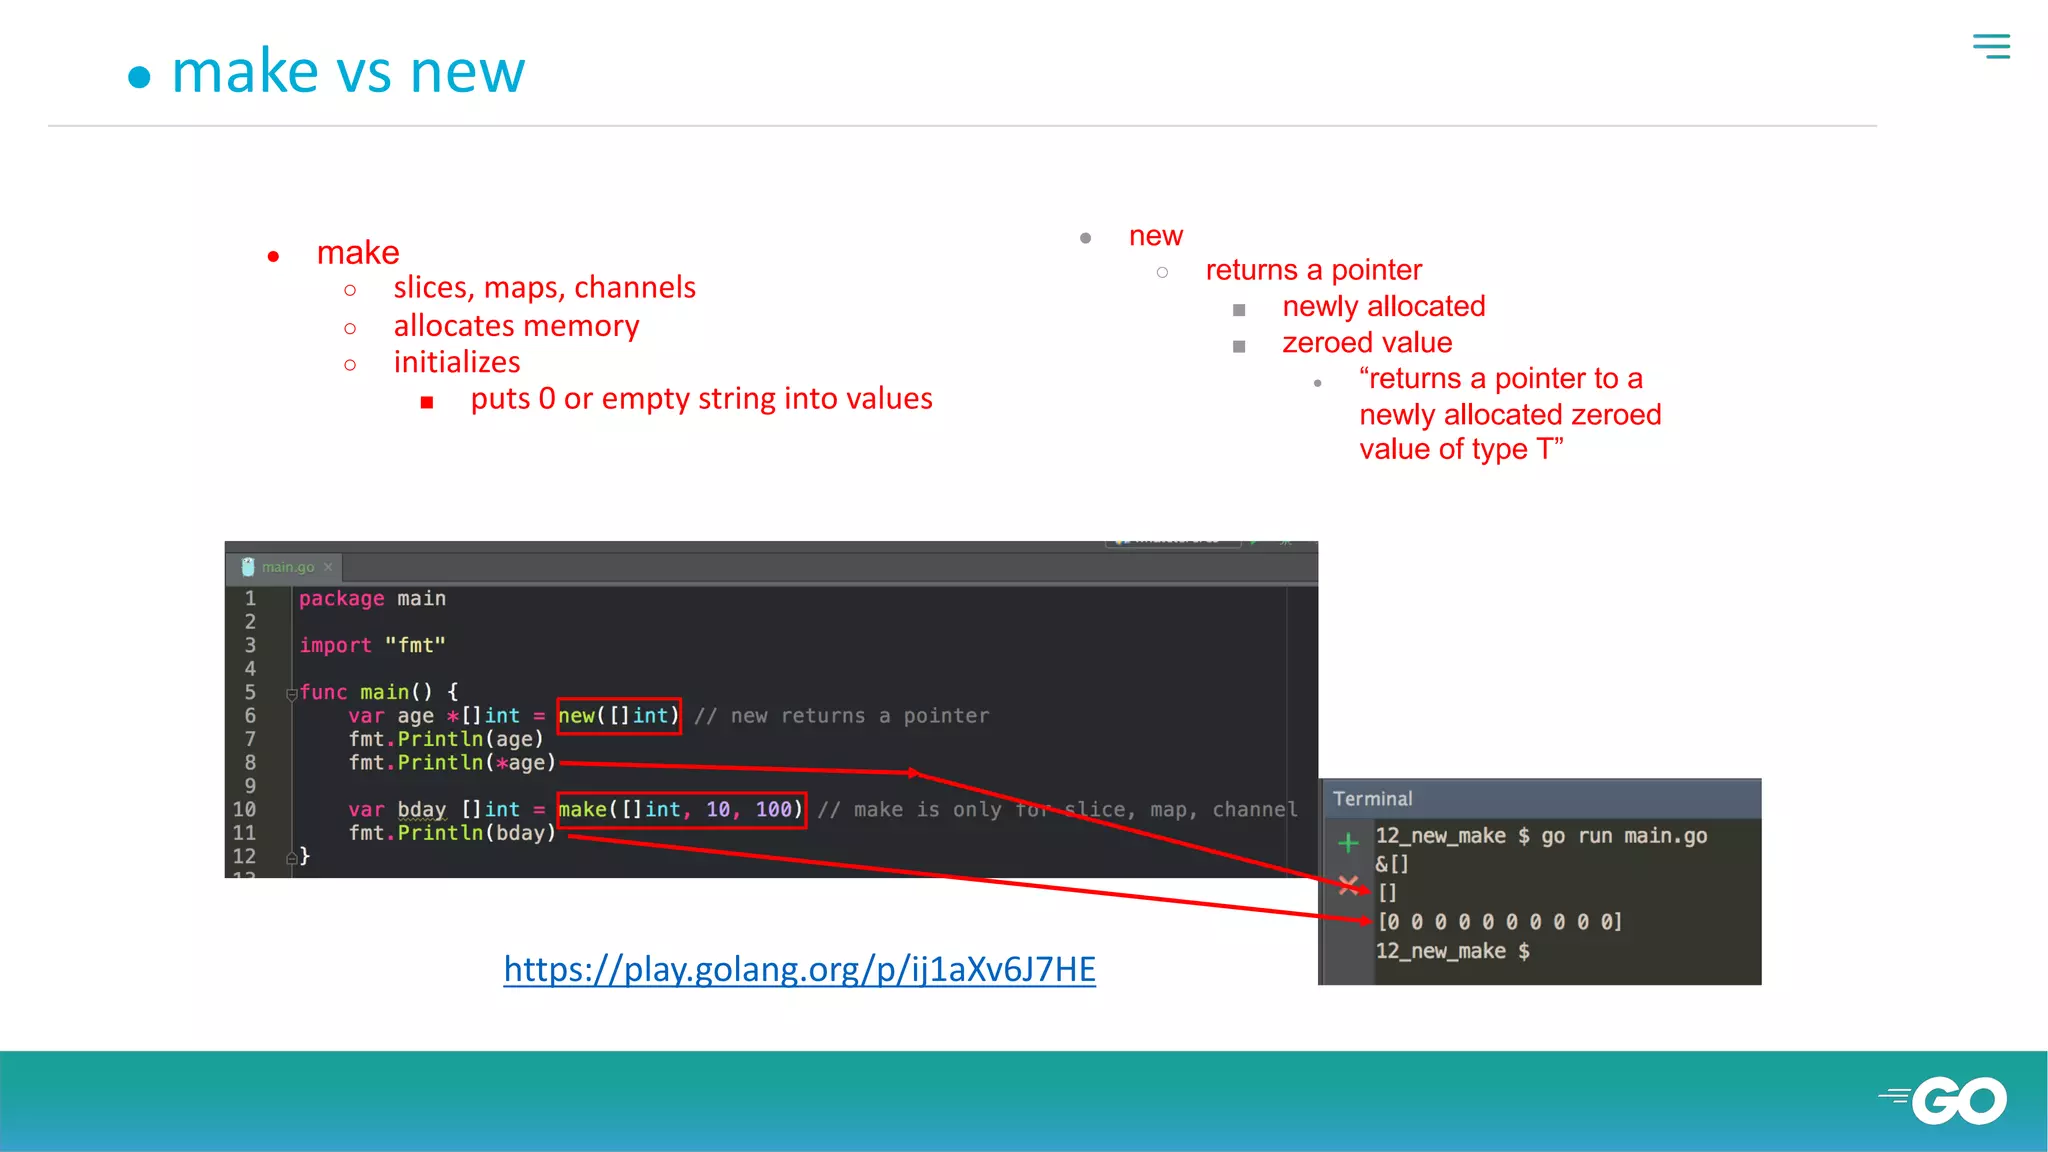
Task: Click the 'make vs new' slide title
Action: tap(348, 71)
